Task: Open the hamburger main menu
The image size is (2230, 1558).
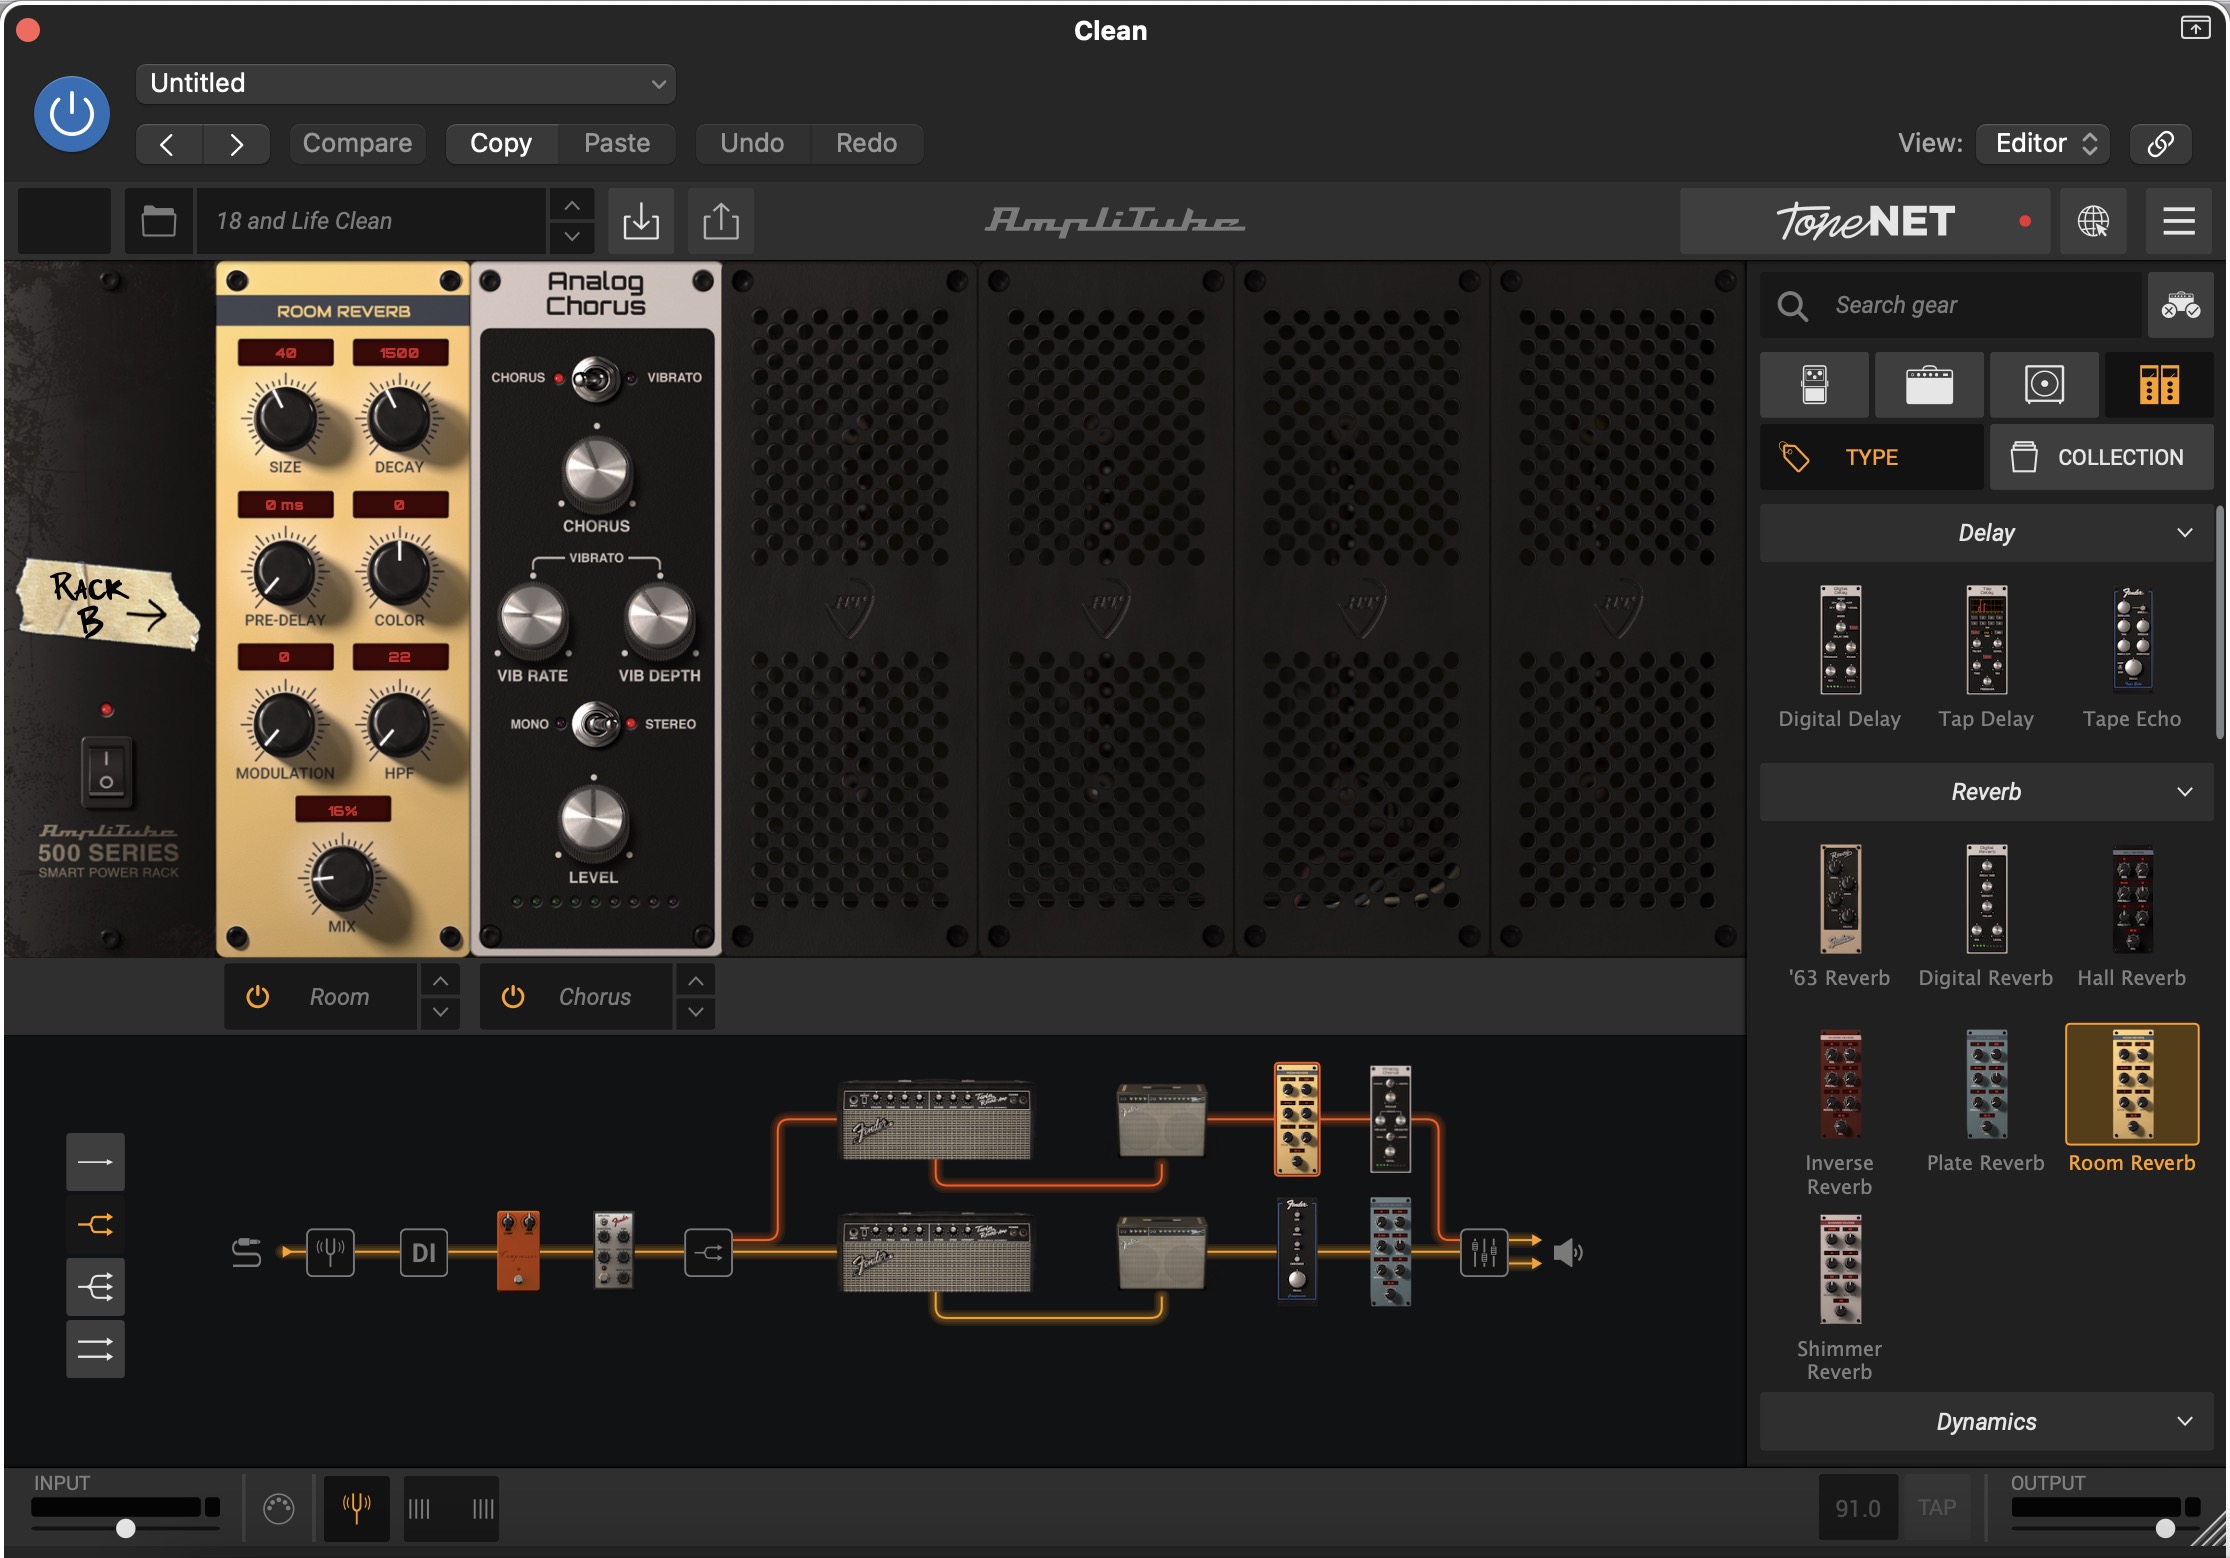Action: 2178,221
